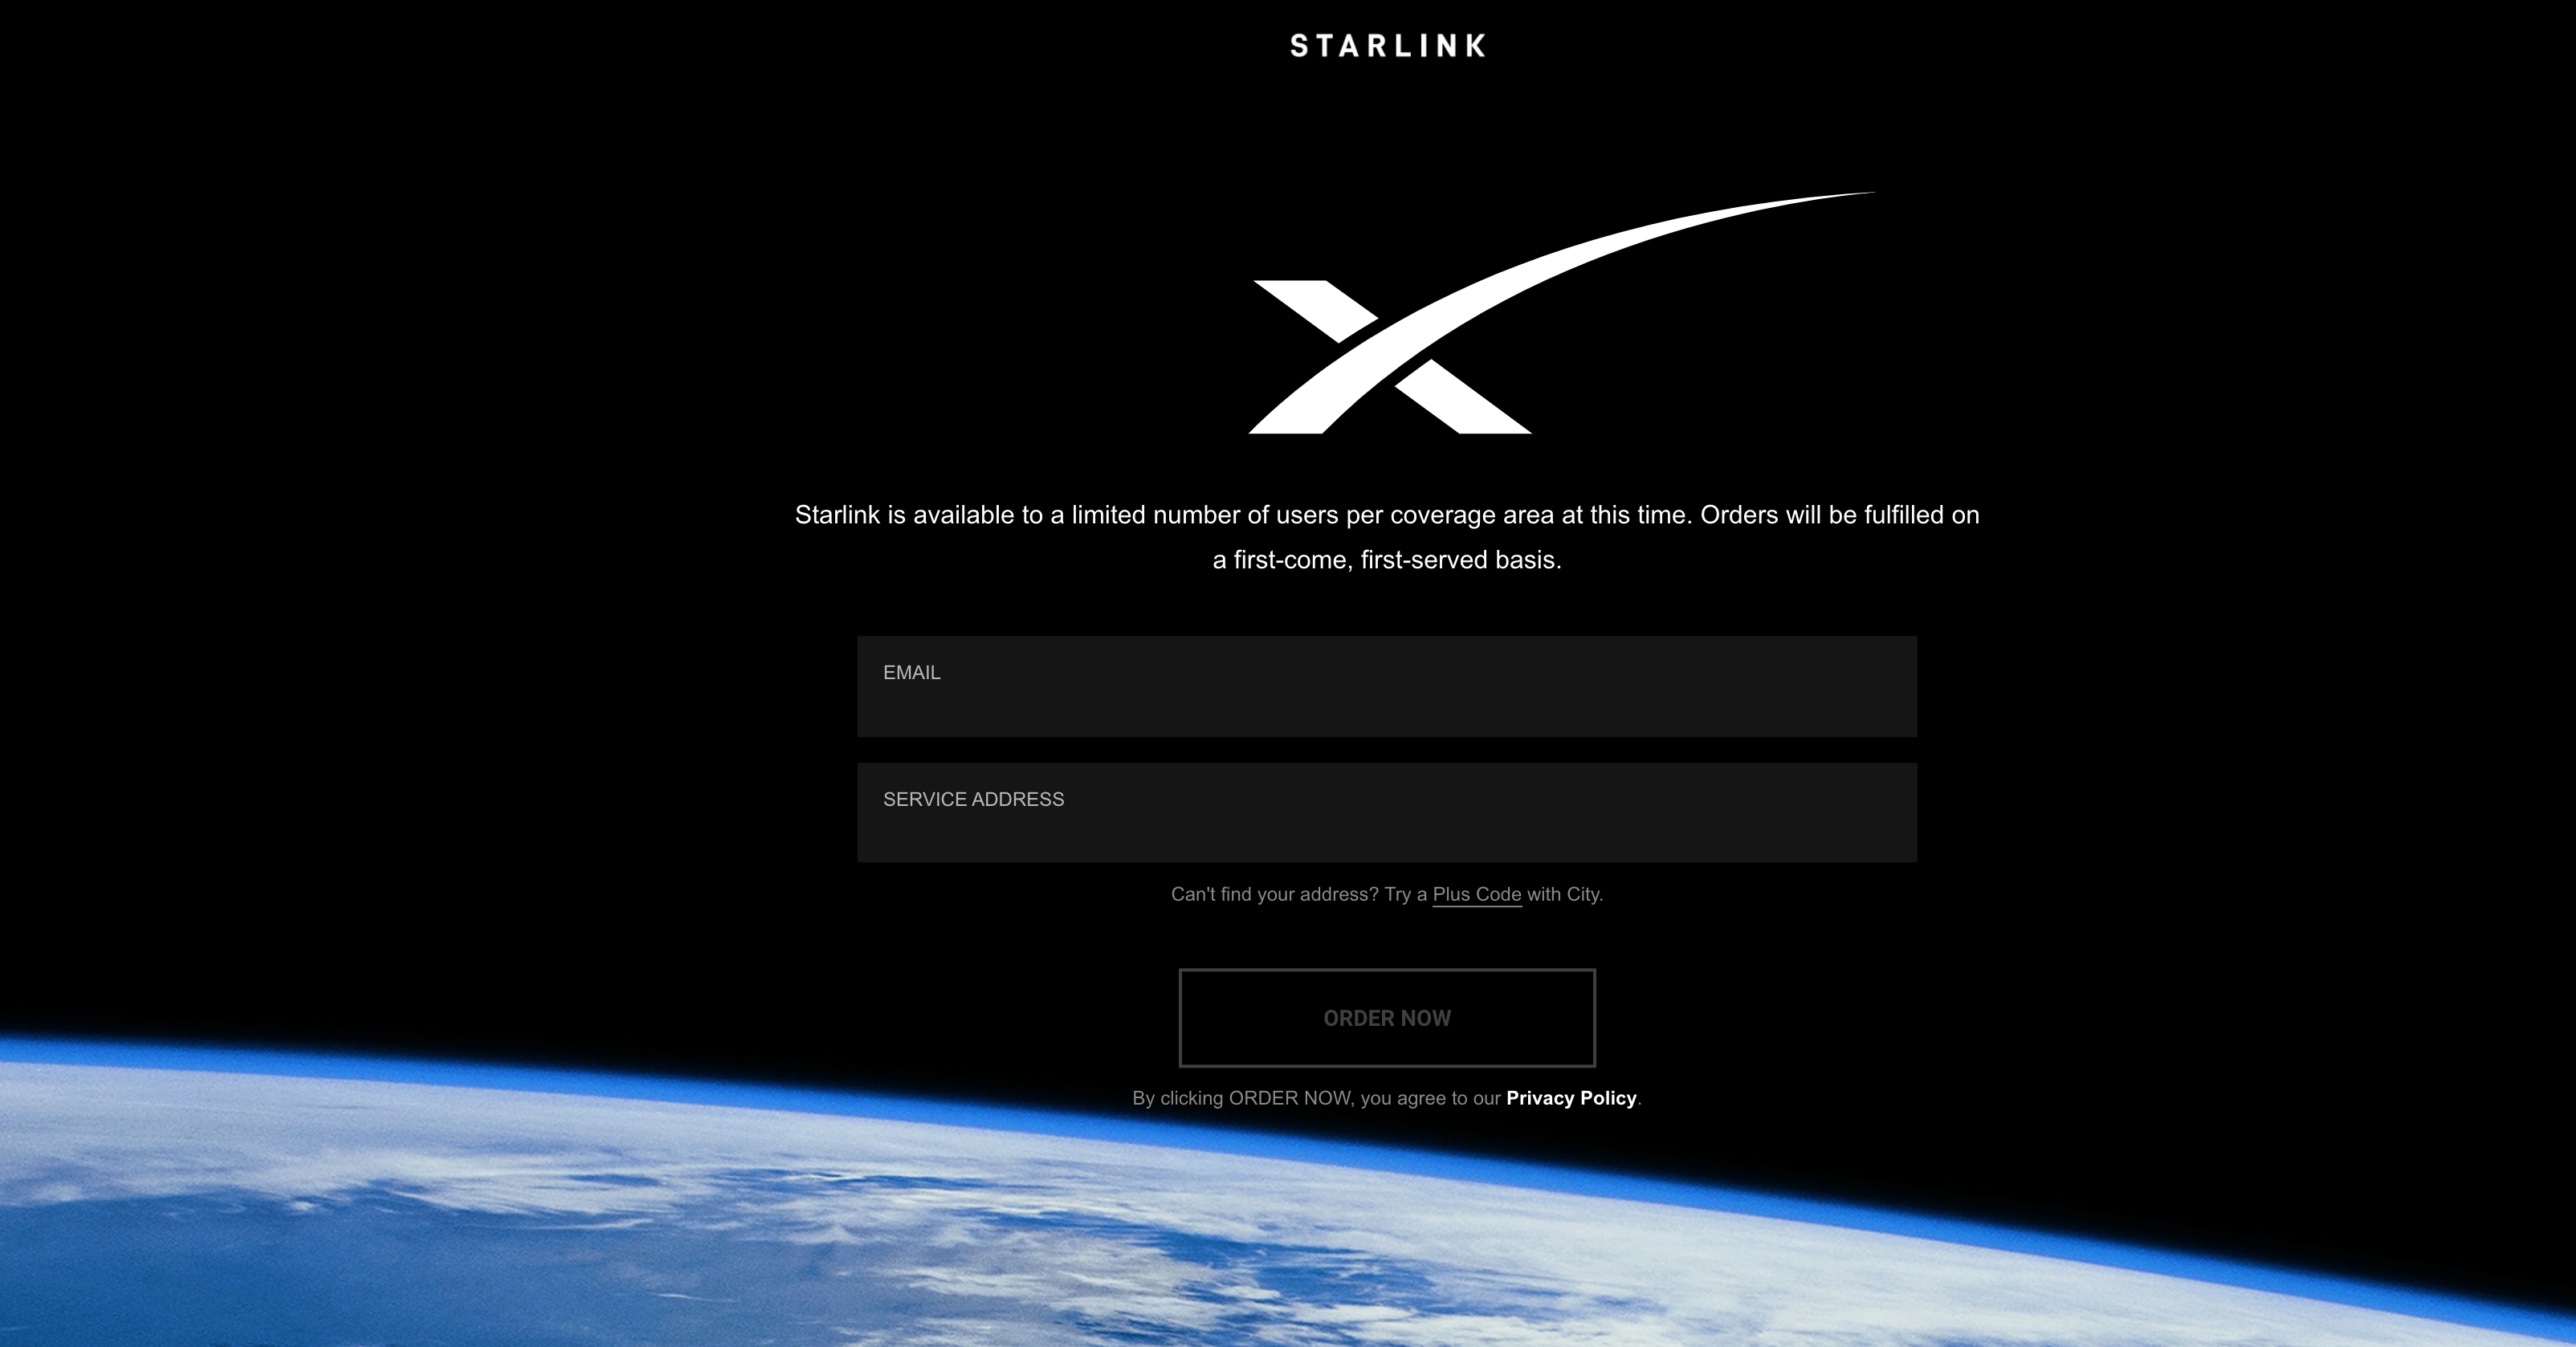Open the Plus Code link
This screenshot has height=1347, width=2576.
coord(1476,895)
